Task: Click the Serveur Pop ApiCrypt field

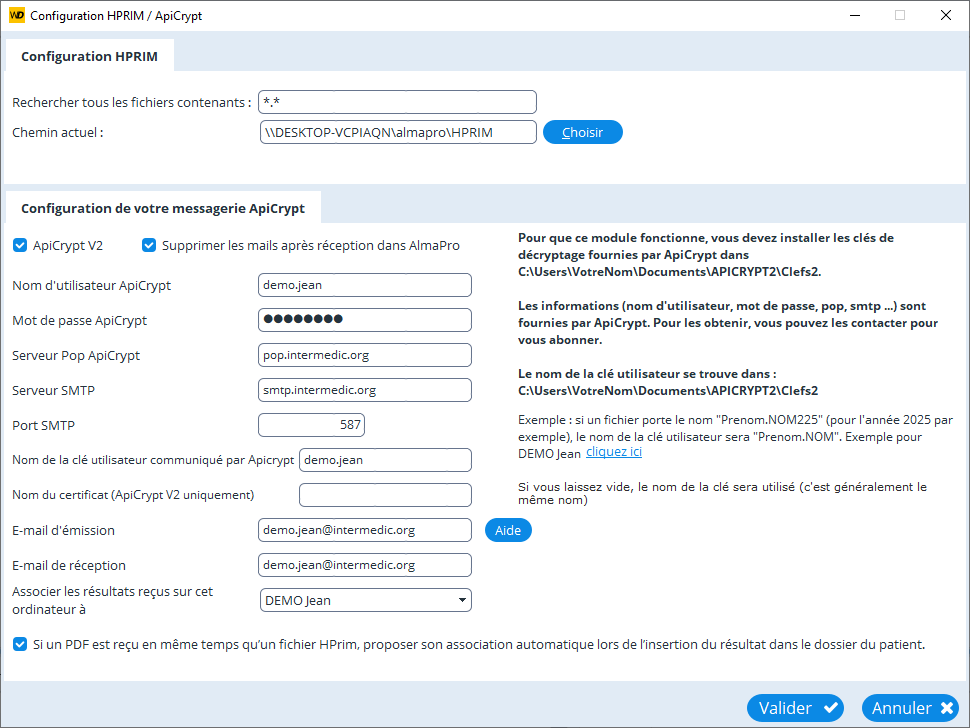Action: click(x=364, y=355)
